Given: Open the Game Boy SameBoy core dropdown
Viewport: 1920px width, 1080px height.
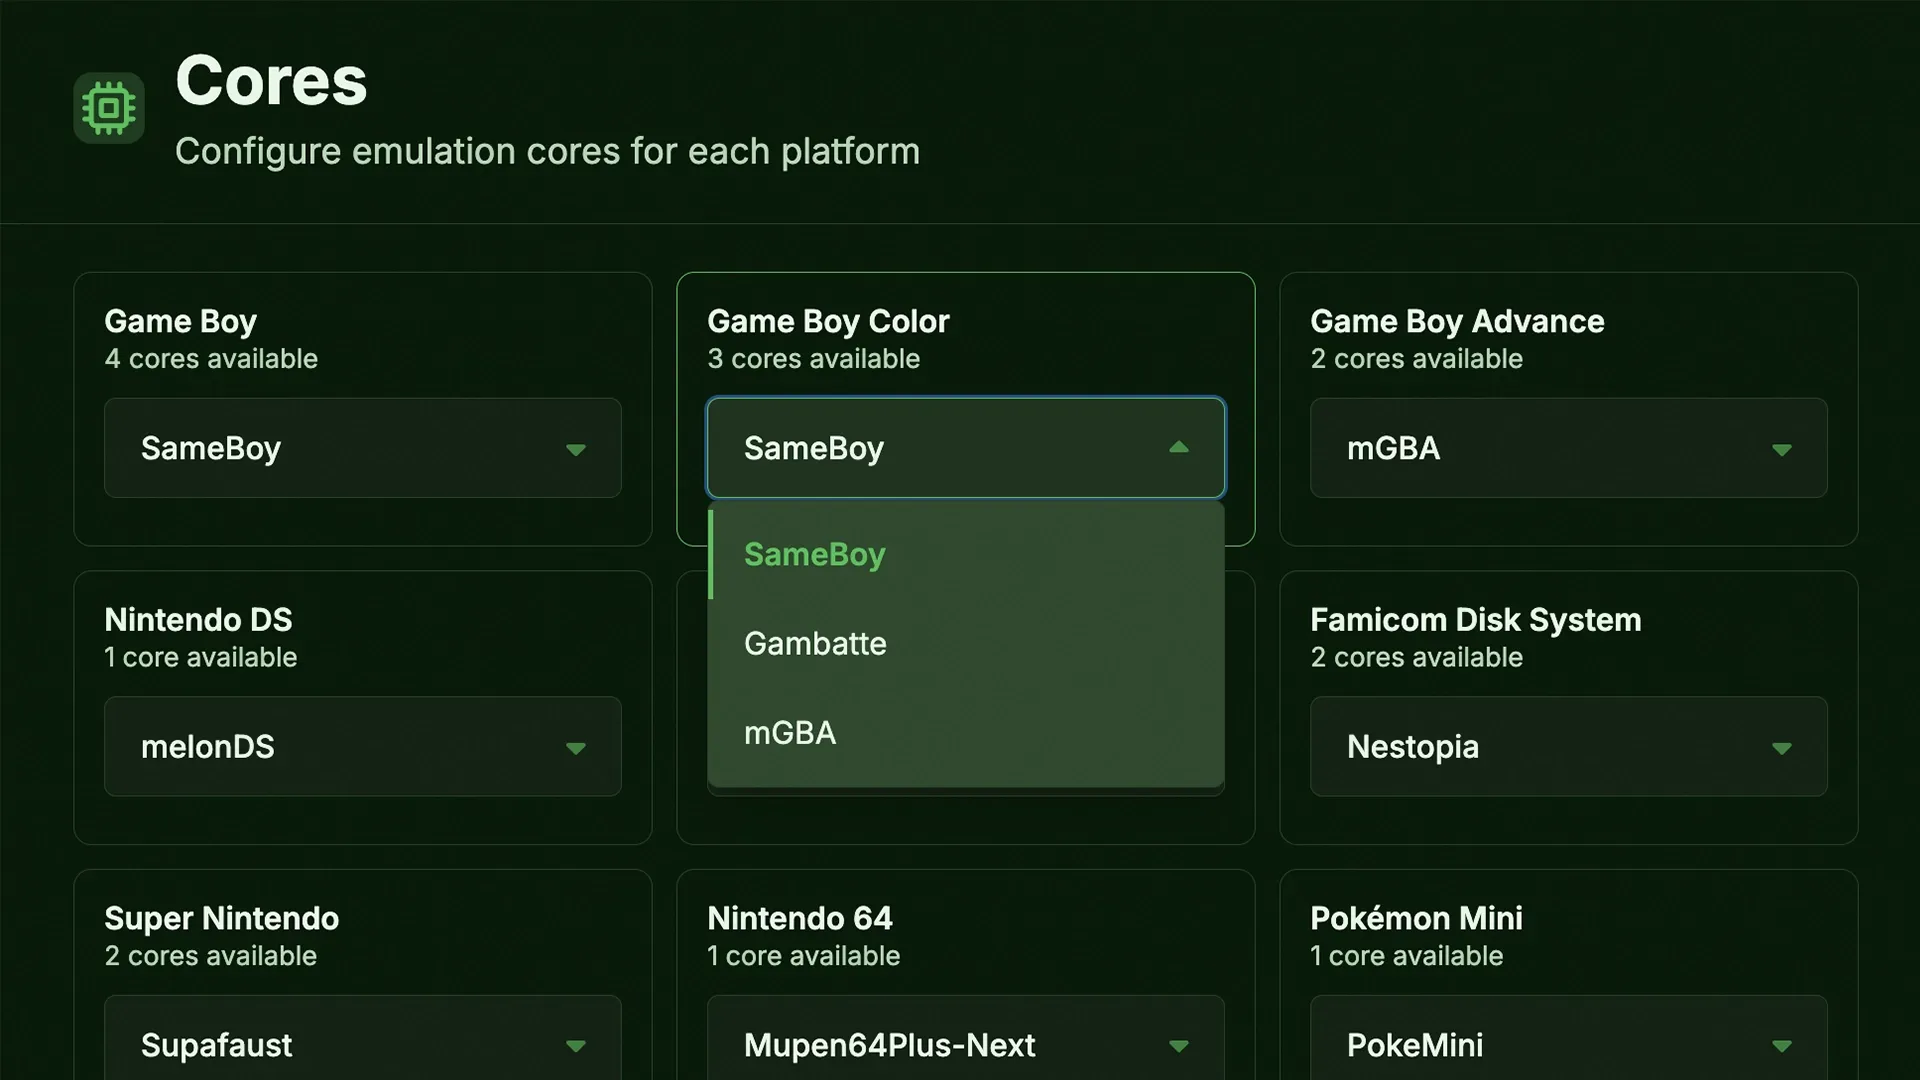Looking at the screenshot, I should 363,448.
